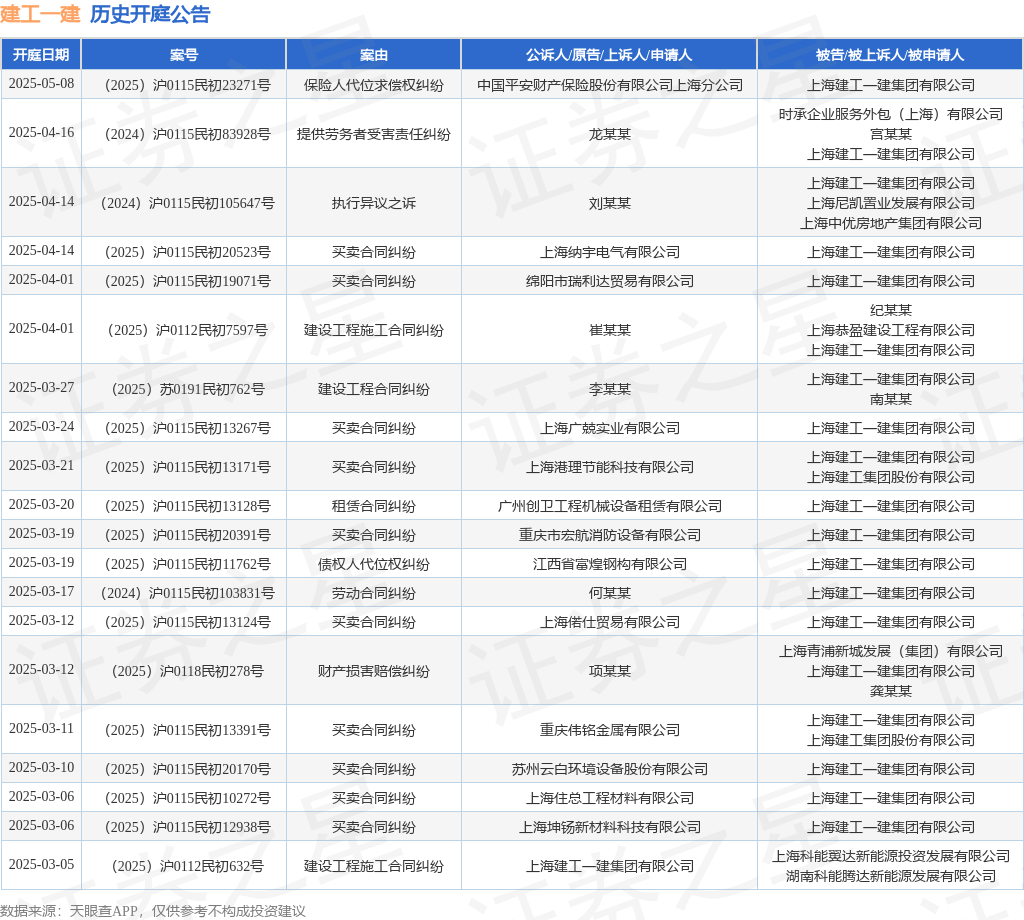Image resolution: width=1024 pixels, height=920 pixels.
Task: Select case number (2024)沪0115民初83928号
Action: pos(187,134)
